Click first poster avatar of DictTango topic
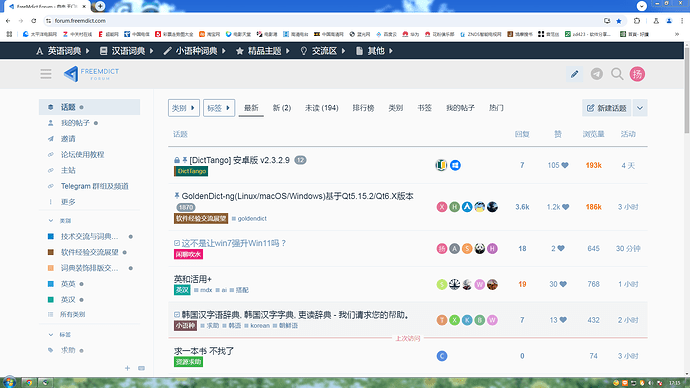 (x=441, y=165)
